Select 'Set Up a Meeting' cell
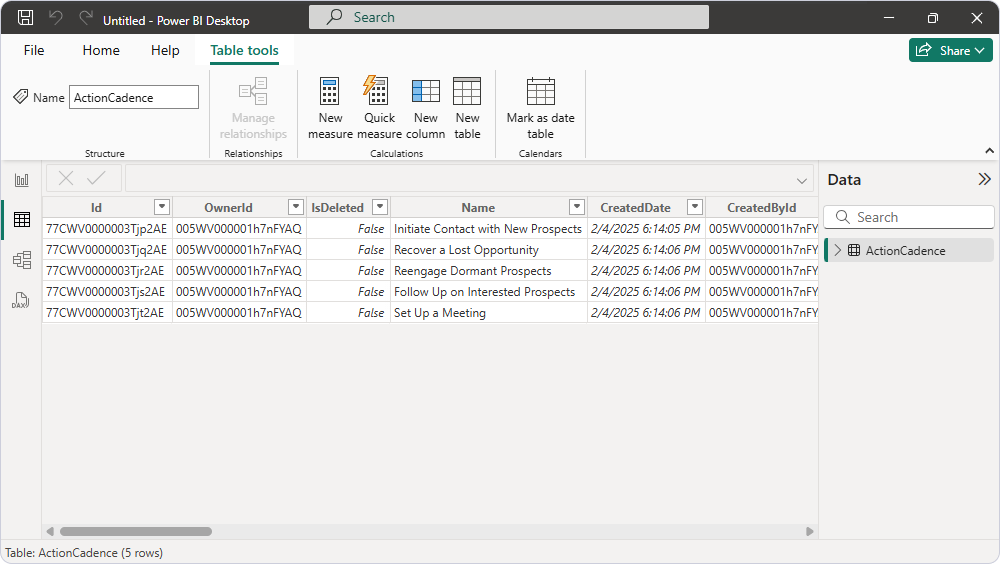Image resolution: width=1000 pixels, height=564 pixels. pyautogui.click(x=489, y=313)
